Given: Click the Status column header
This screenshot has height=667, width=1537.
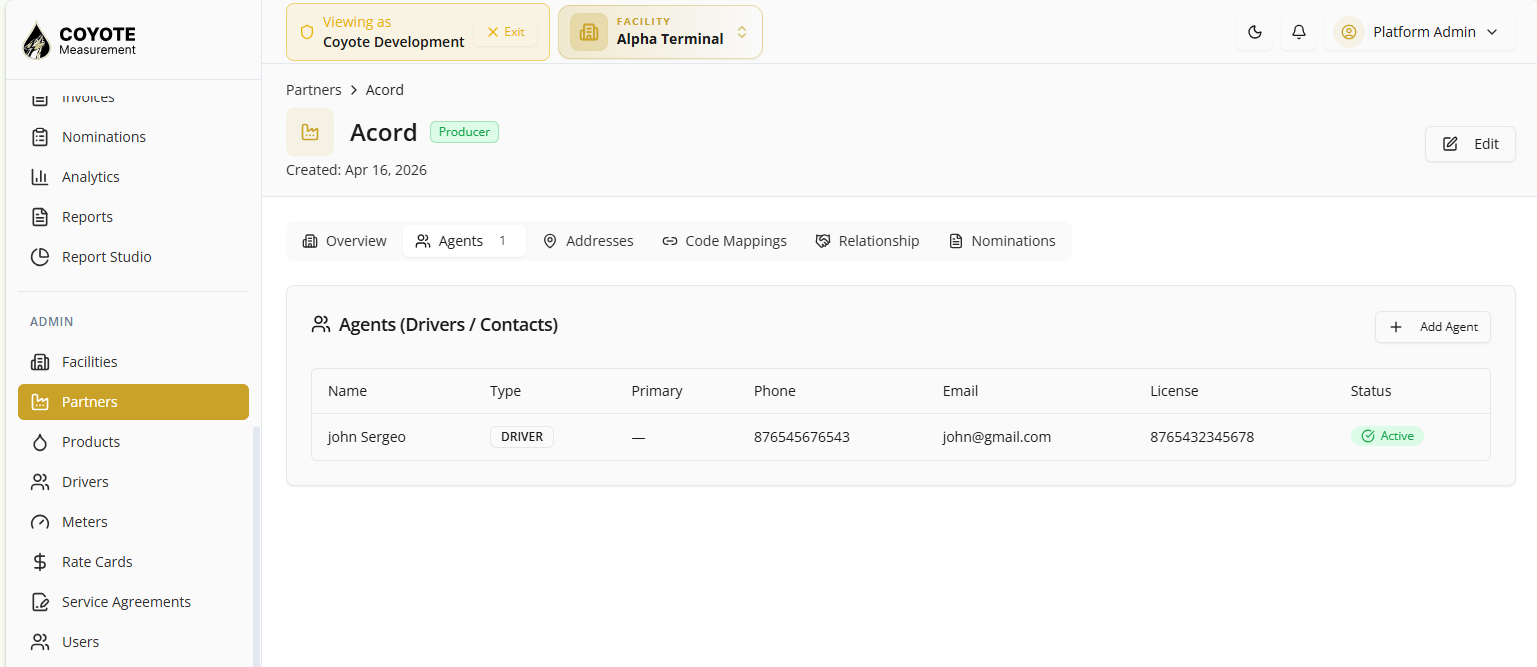Looking at the screenshot, I should [1371, 391].
